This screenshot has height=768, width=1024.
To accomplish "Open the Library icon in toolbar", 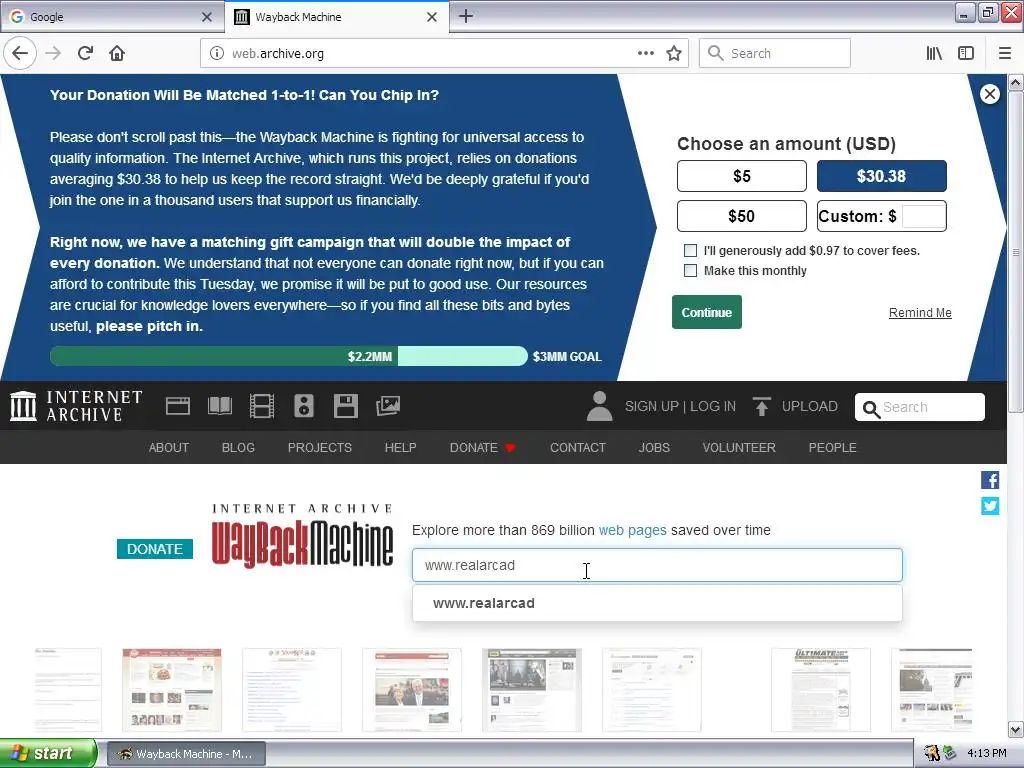I will [x=934, y=53].
